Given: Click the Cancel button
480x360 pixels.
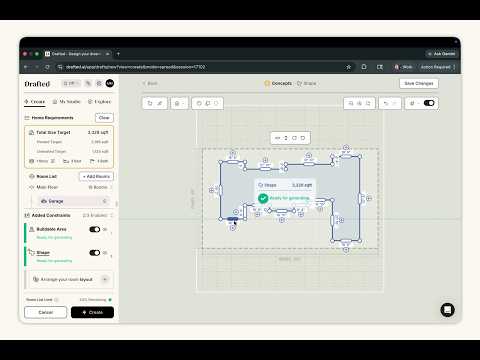Looking at the screenshot, I should (x=46, y=312).
